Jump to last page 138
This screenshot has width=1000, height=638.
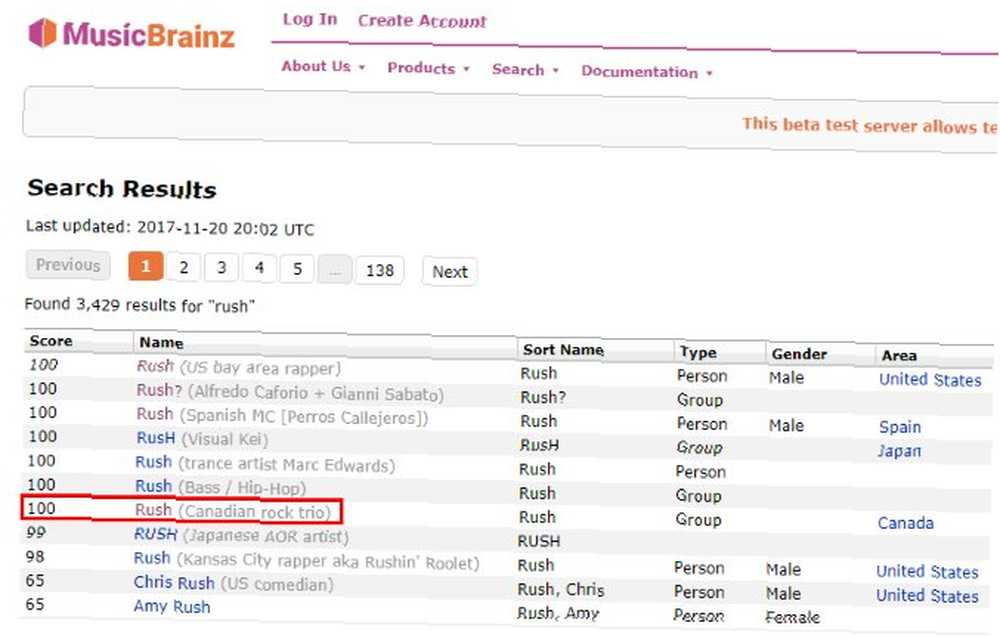click(379, 271)
